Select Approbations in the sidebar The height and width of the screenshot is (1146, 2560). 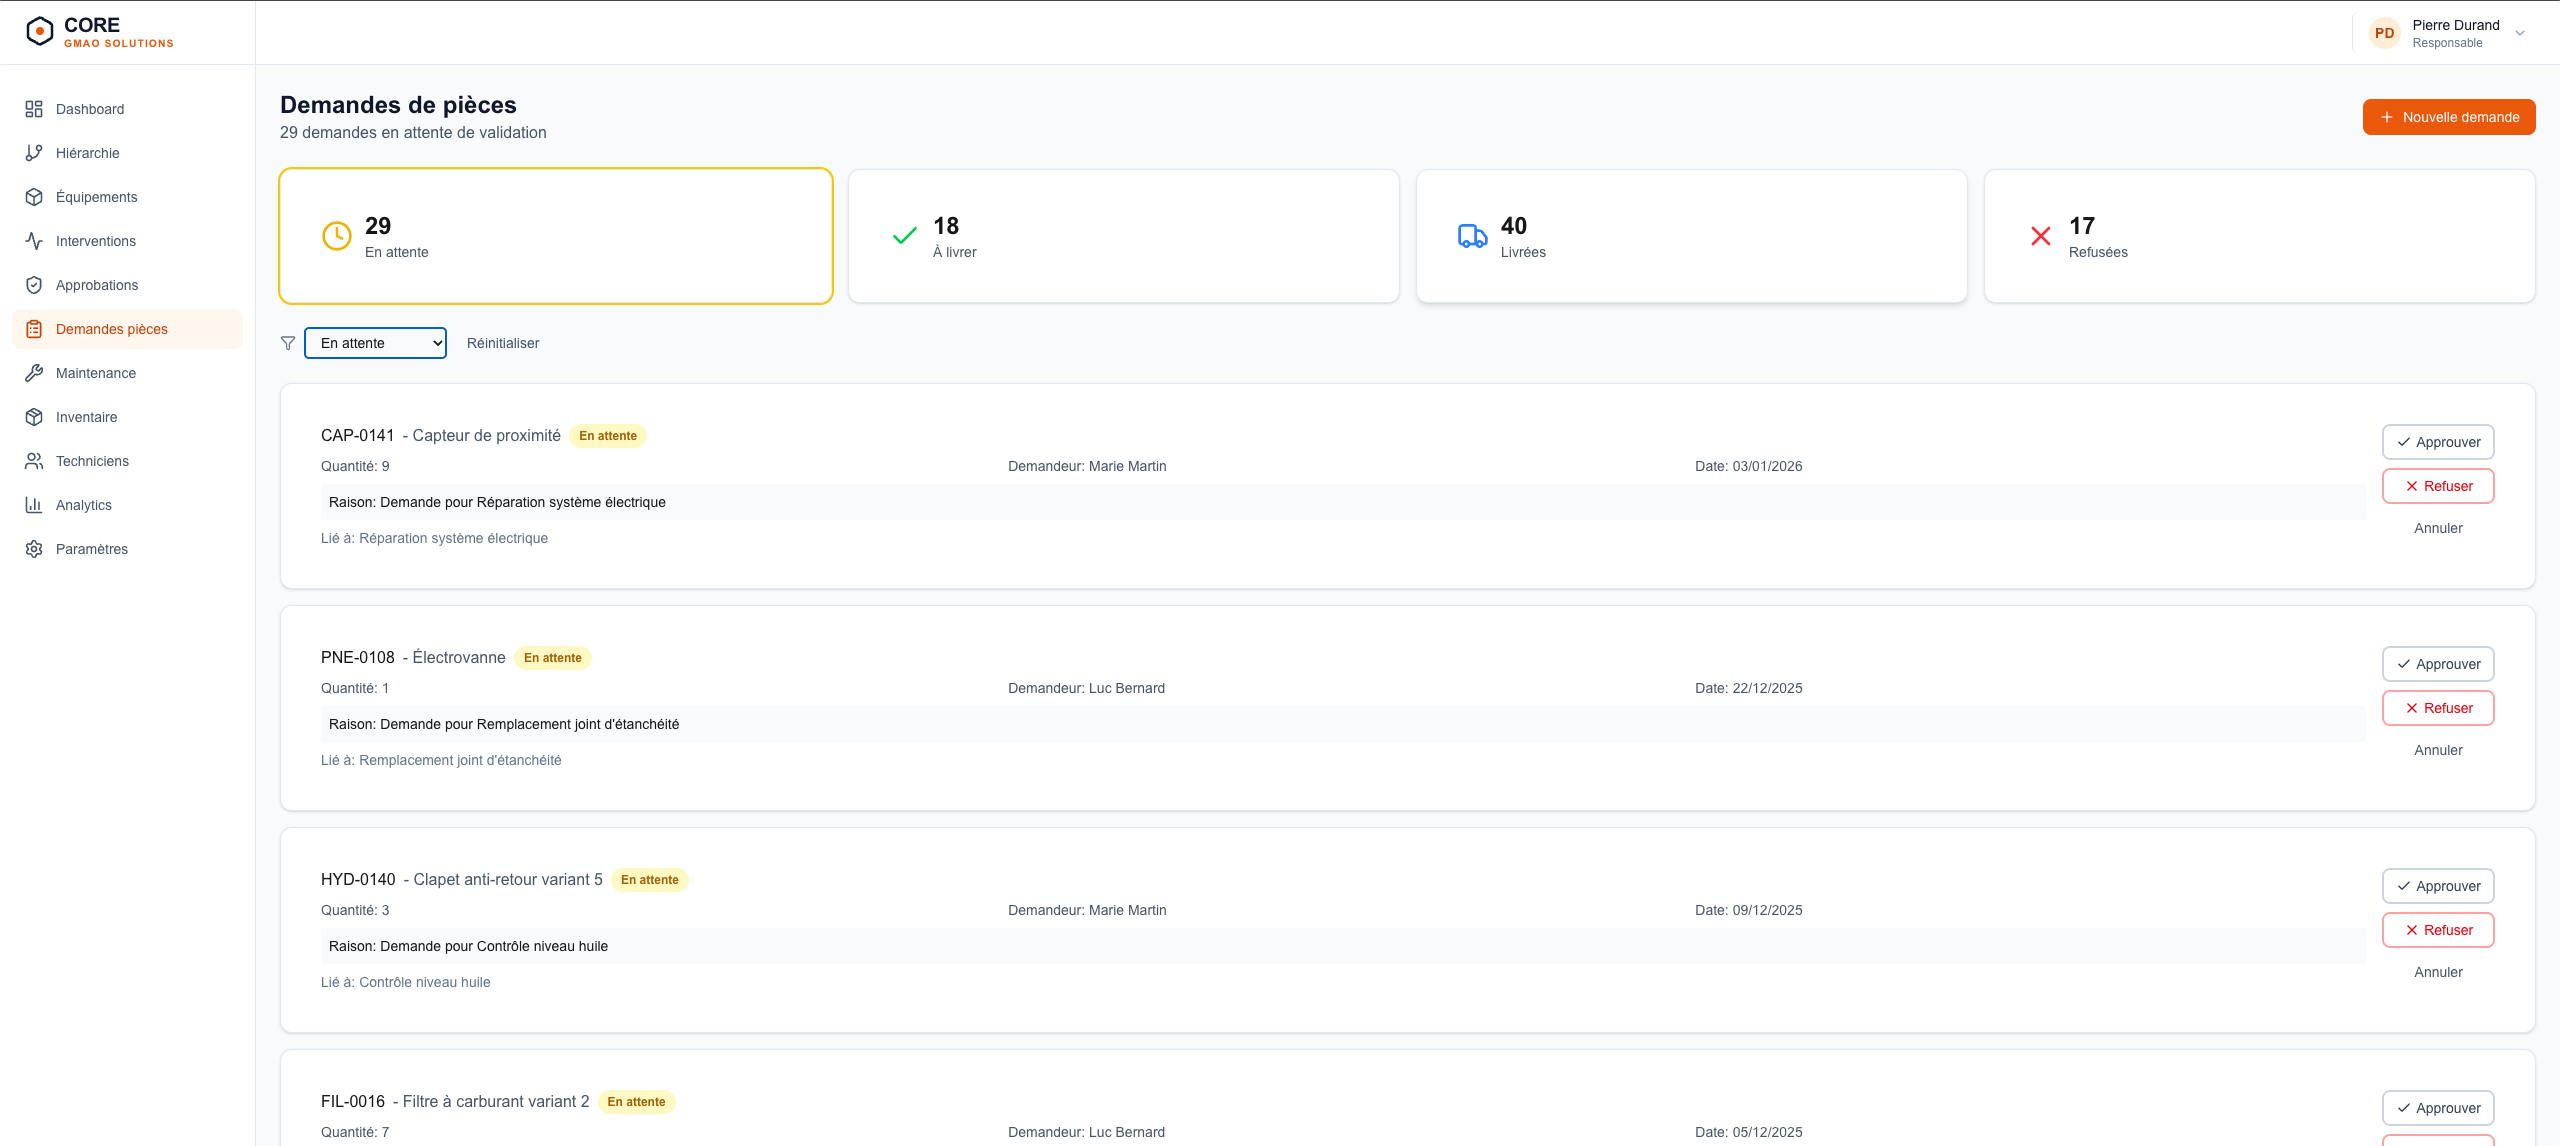pos(127,285)
